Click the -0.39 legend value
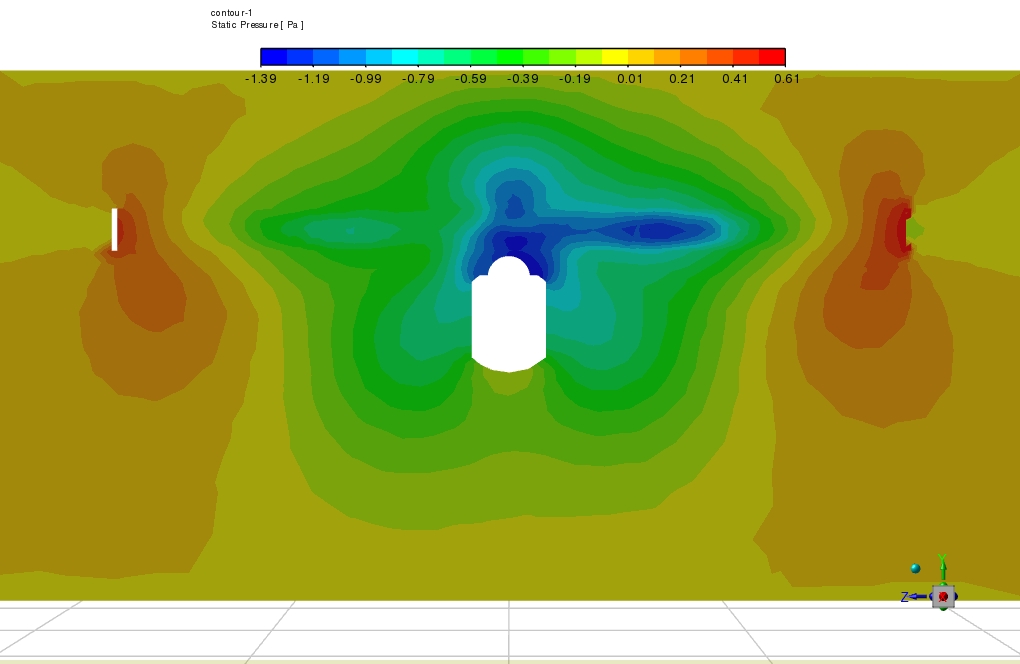The width and height of the screenshot is (1020, 664). pos(523,79)
